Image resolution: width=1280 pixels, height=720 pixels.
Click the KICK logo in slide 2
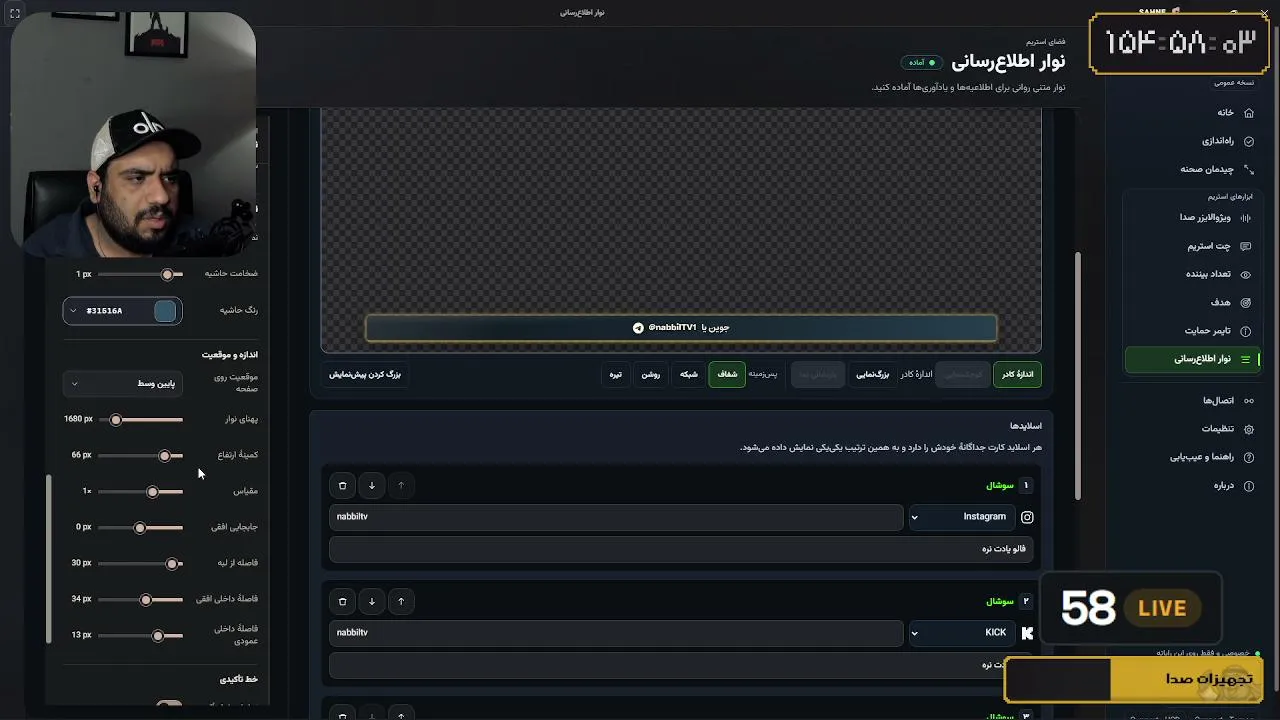tap(1026, 633)
